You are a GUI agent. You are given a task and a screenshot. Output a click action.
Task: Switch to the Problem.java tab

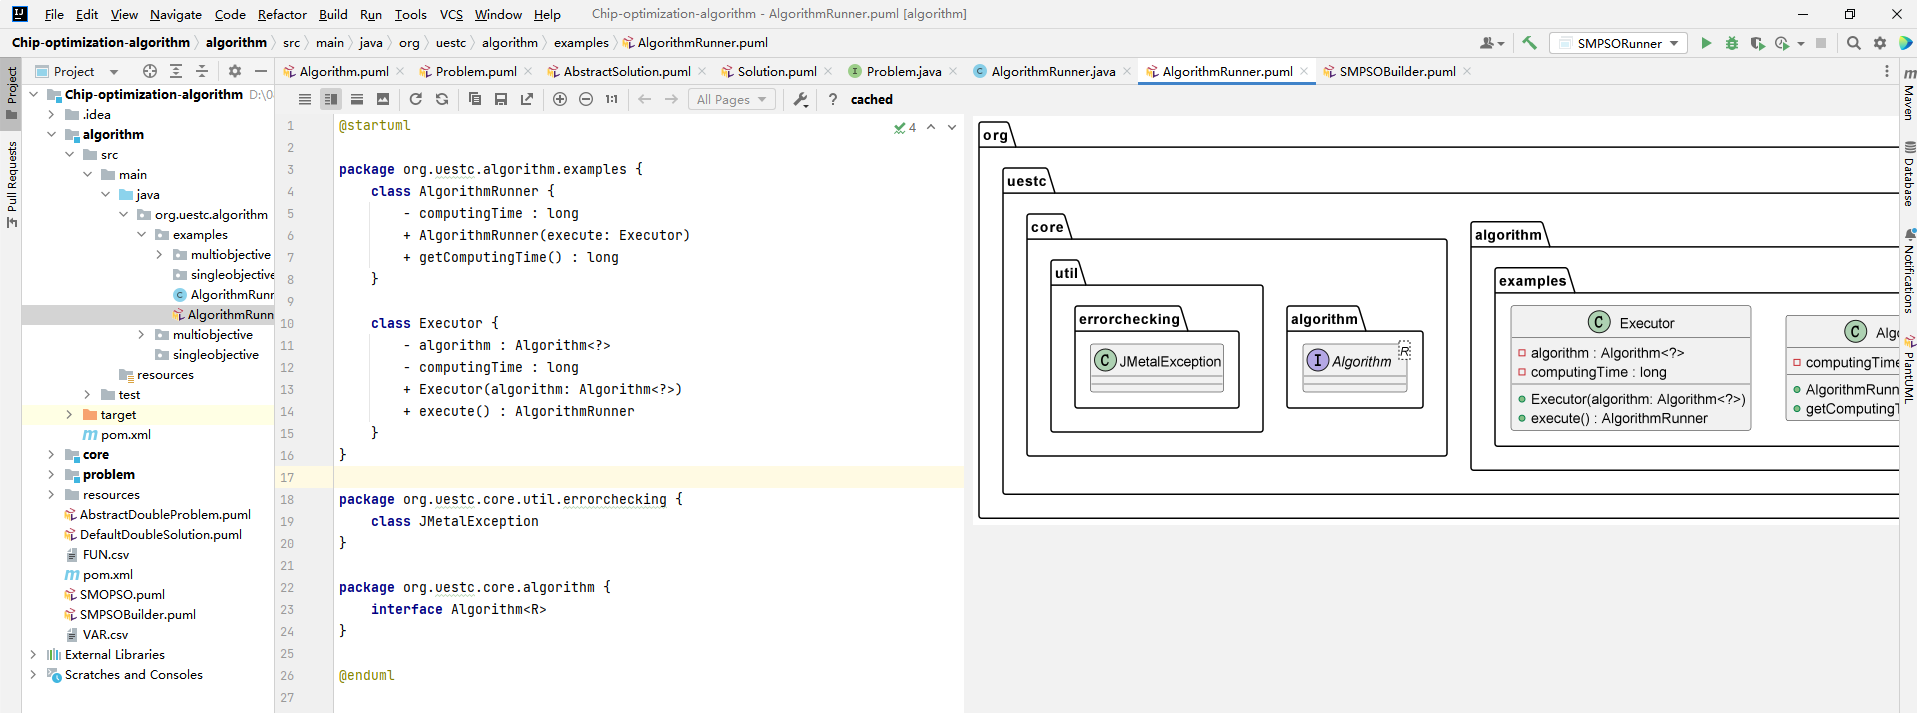coord(904,71)
